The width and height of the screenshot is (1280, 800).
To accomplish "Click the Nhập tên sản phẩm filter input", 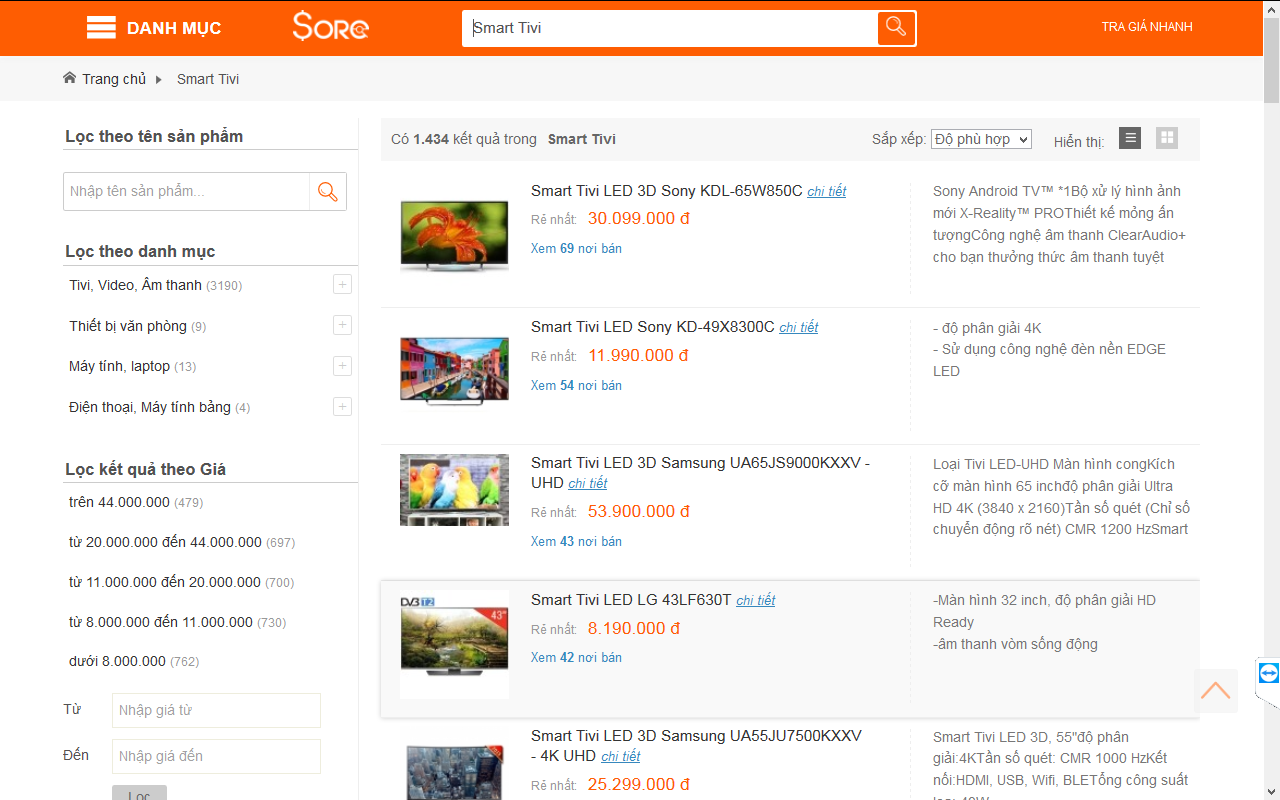I will point(187,191).
